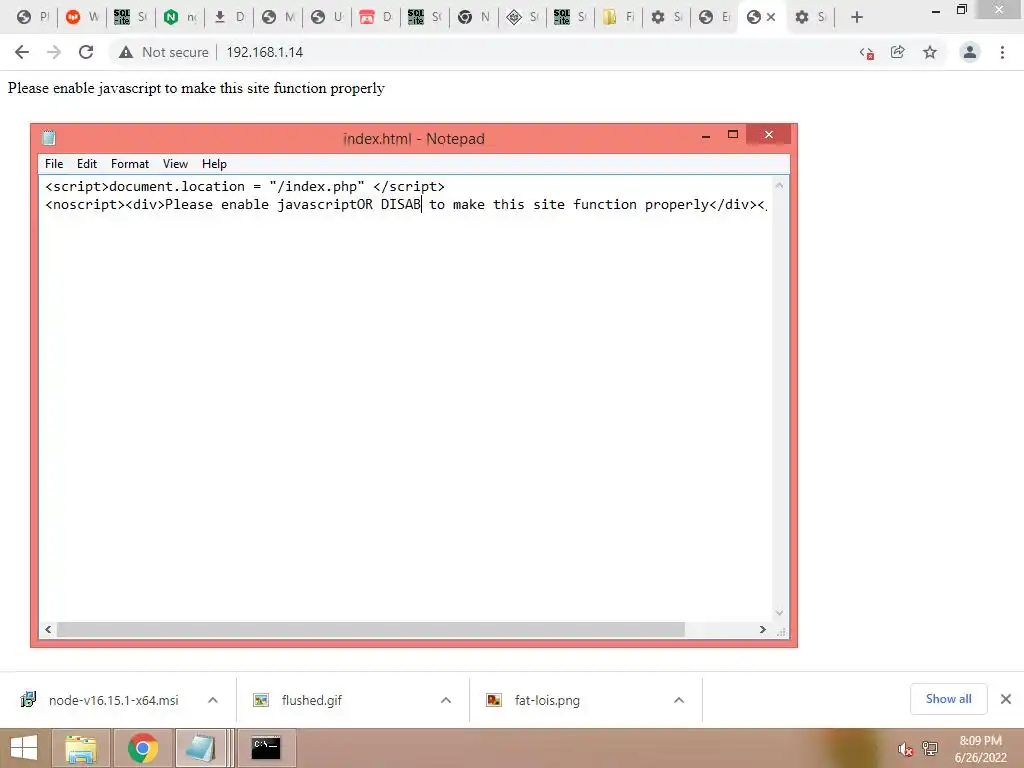Screen dimensions: 1024x768
Task: Open Notepad's File menu
Action: tap(54, 164)
